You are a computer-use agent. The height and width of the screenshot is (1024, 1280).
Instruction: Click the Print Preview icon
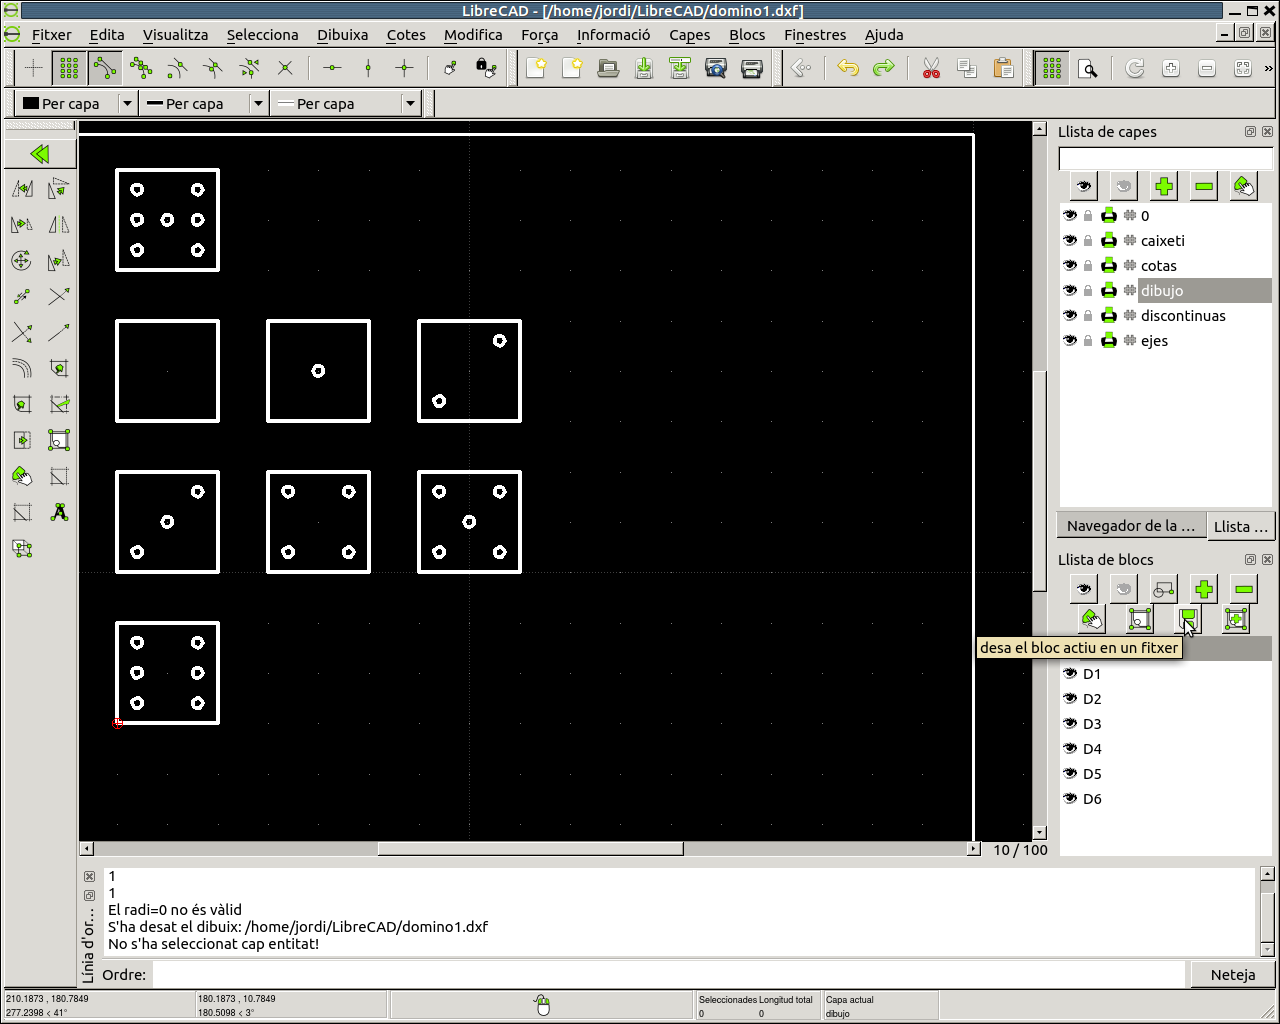[716, 68]
